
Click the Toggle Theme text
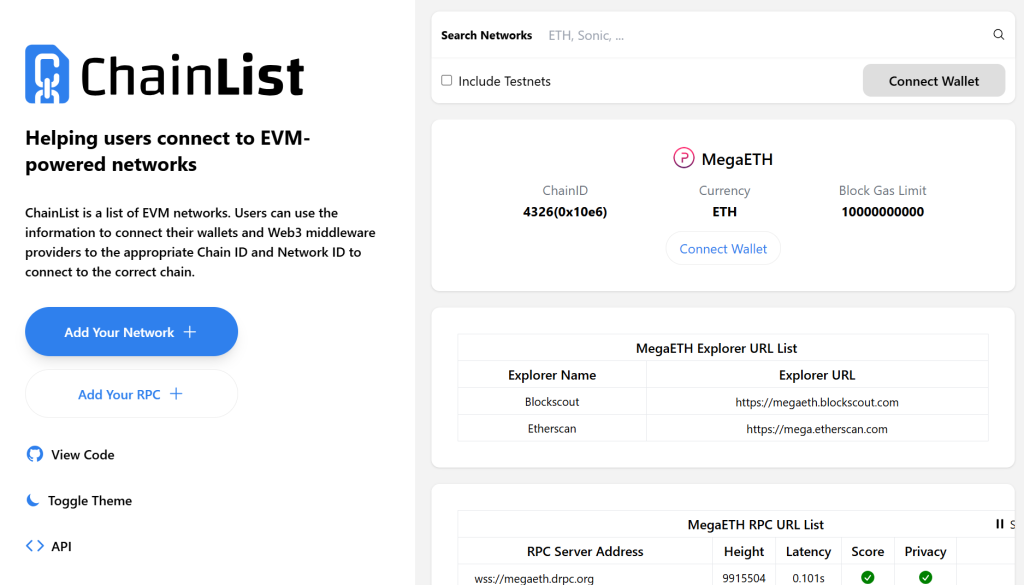point(90,501)
